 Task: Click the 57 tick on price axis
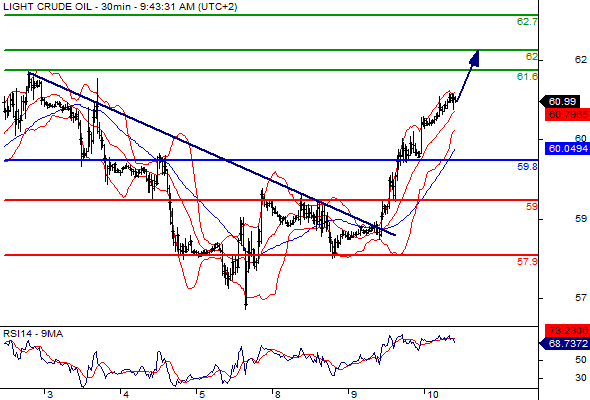[x=581, y=298]
